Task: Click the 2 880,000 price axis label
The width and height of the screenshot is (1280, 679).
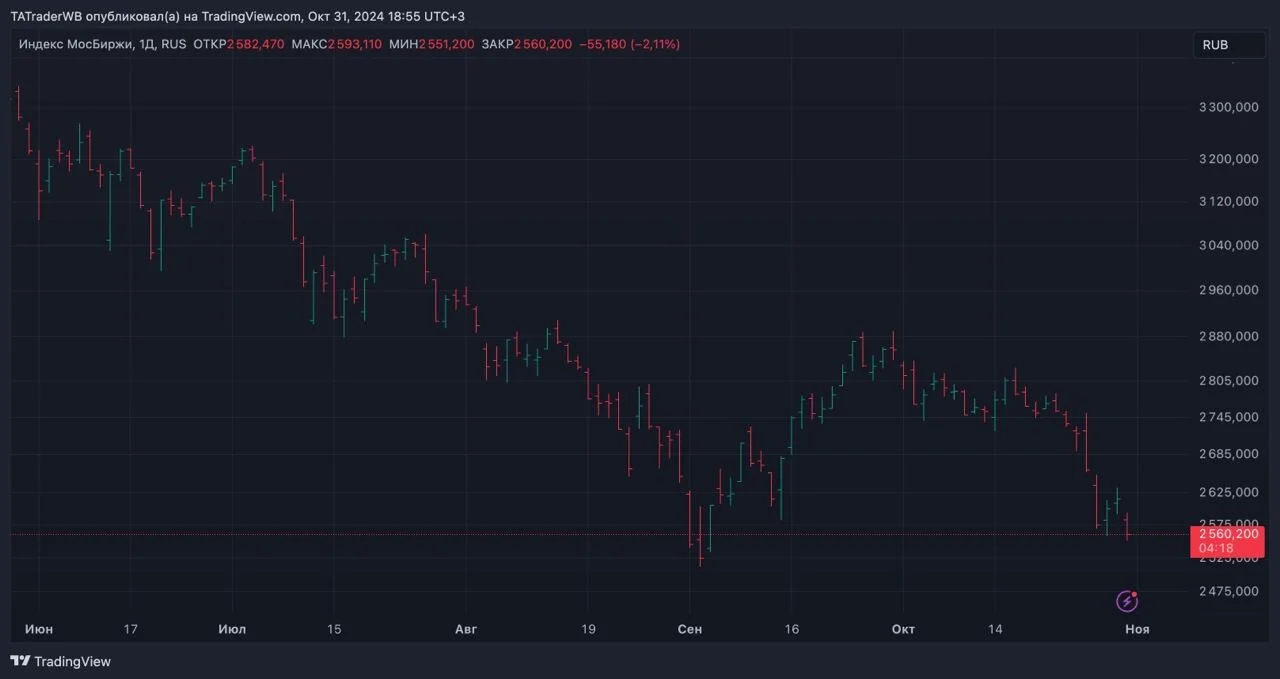Action: click(1228, 336)
